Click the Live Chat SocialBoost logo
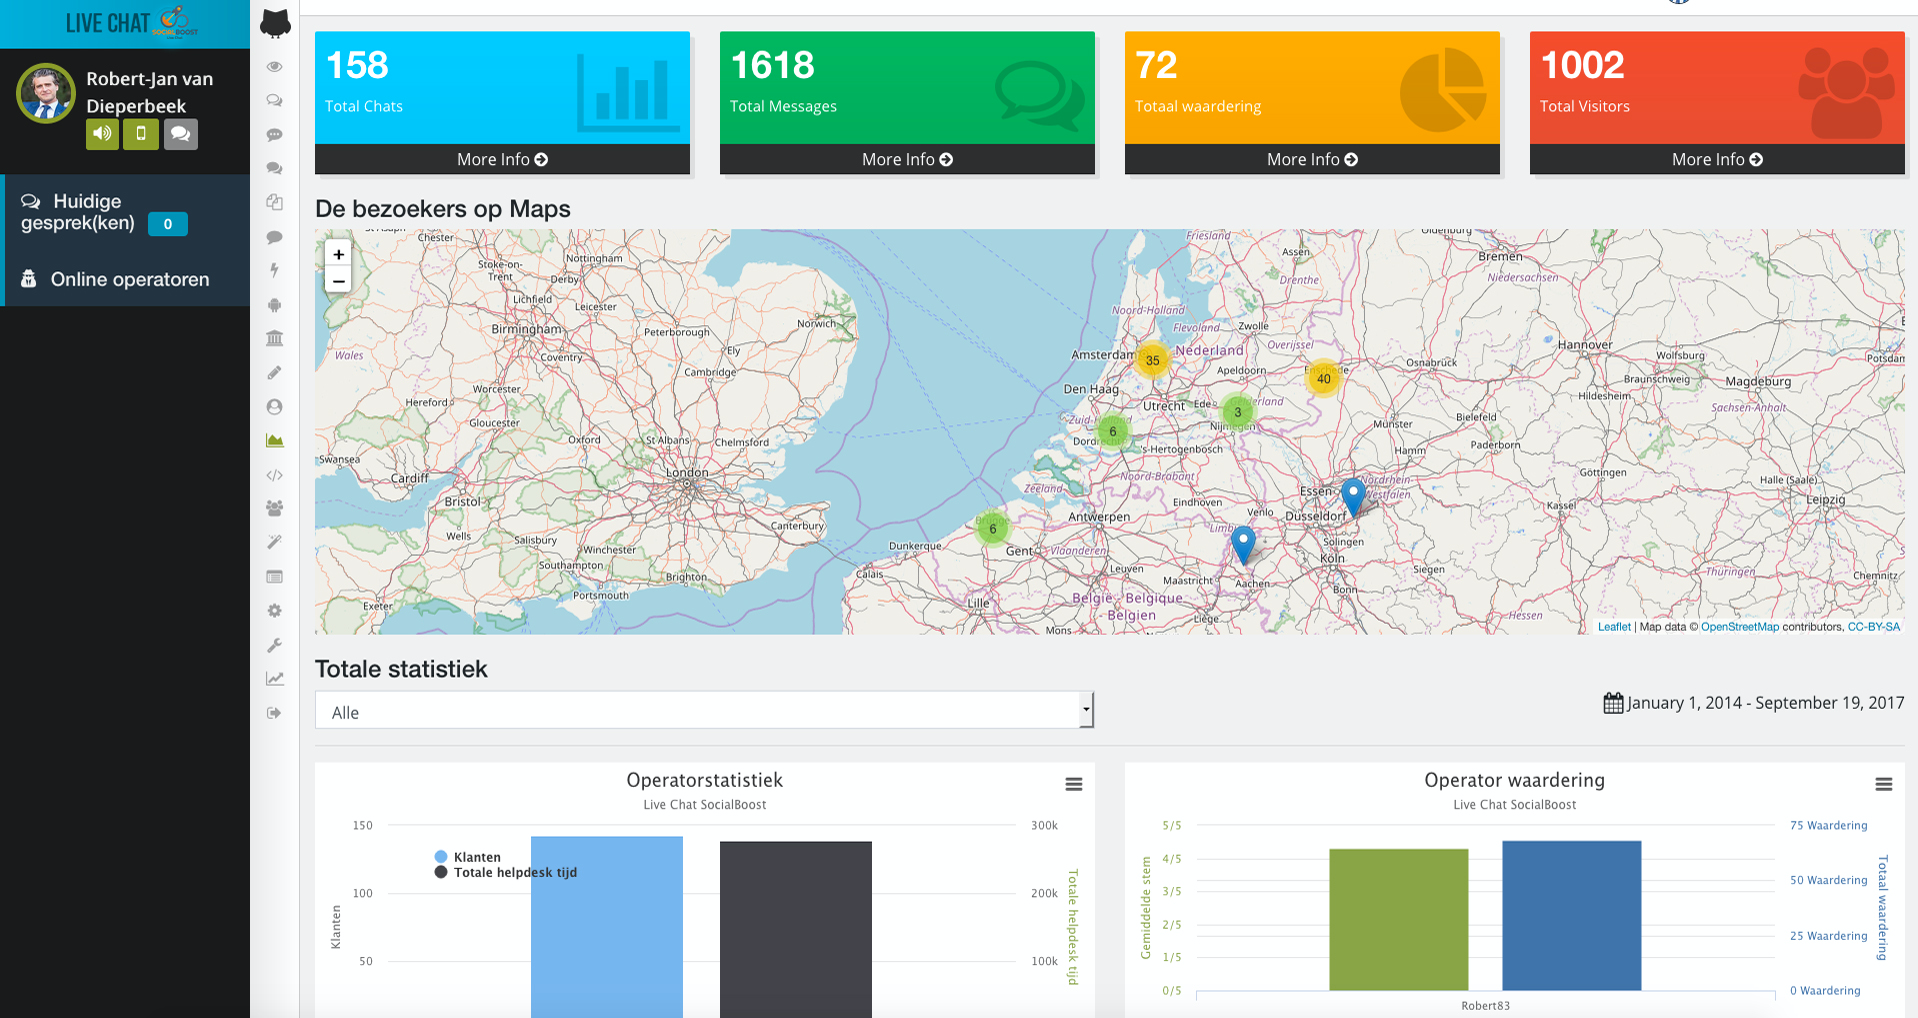This screenshot has width=1918, height=1018. click(131, 22)
